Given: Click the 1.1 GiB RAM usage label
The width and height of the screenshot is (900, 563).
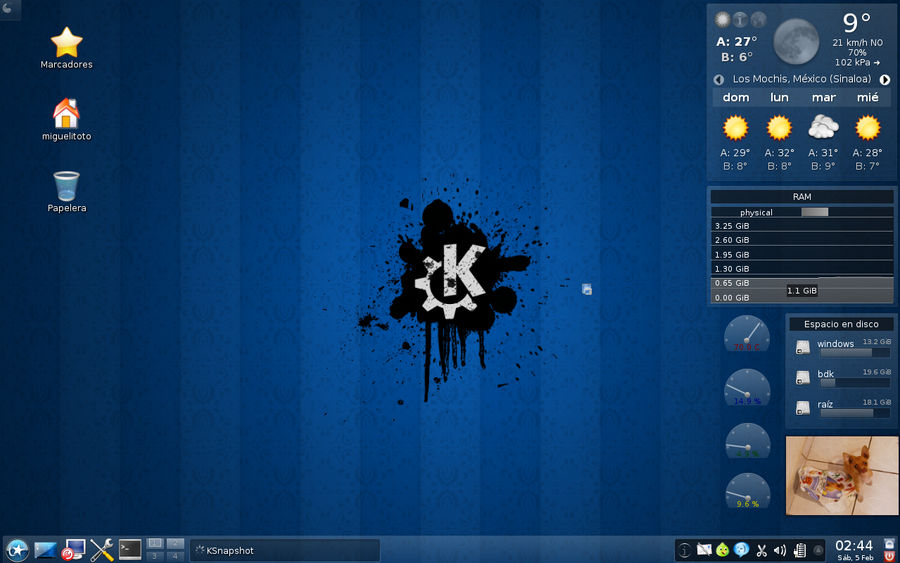Looking at the screenshot, I should [x=802, y=290].
